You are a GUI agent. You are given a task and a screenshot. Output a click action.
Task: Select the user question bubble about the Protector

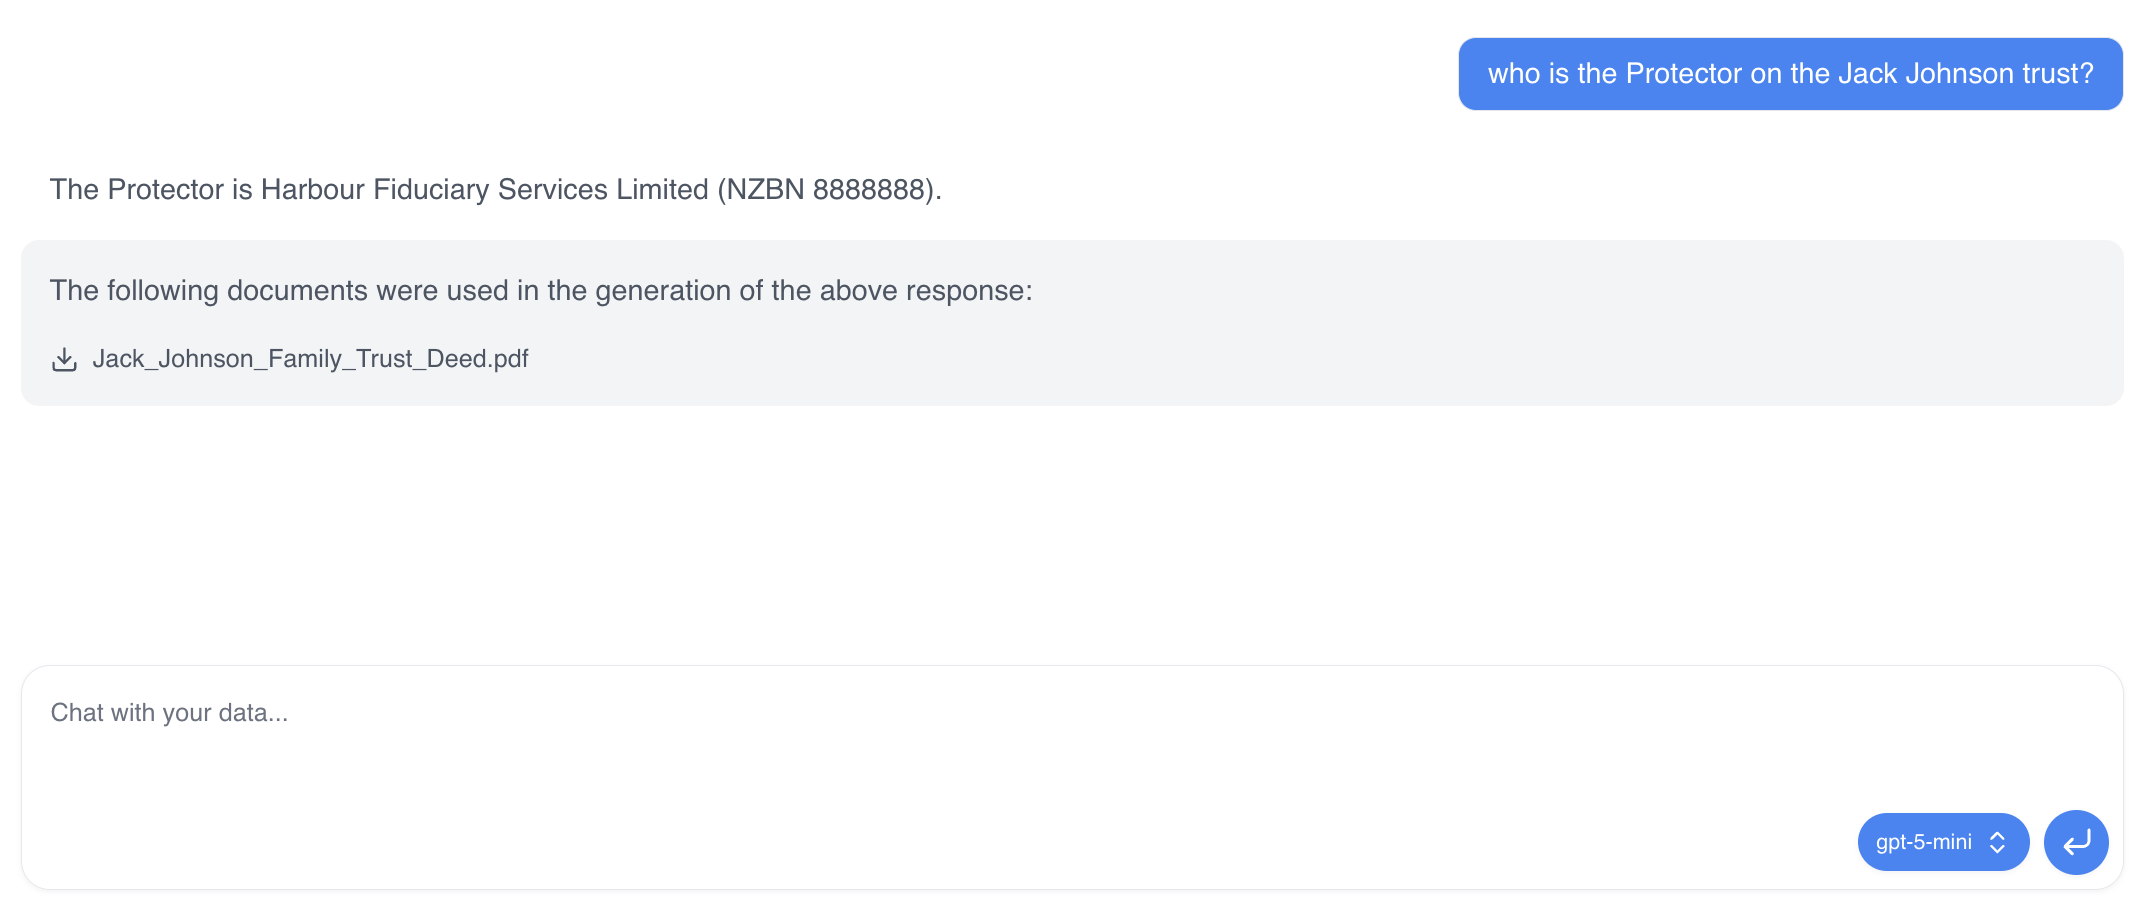[1790, 73]
